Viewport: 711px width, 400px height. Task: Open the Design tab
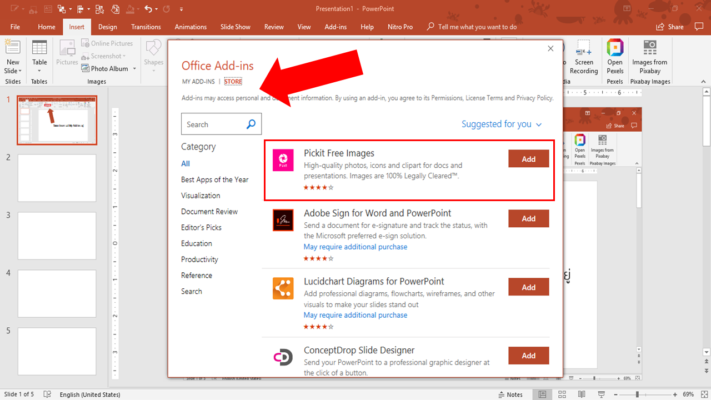tap(107, 27)
